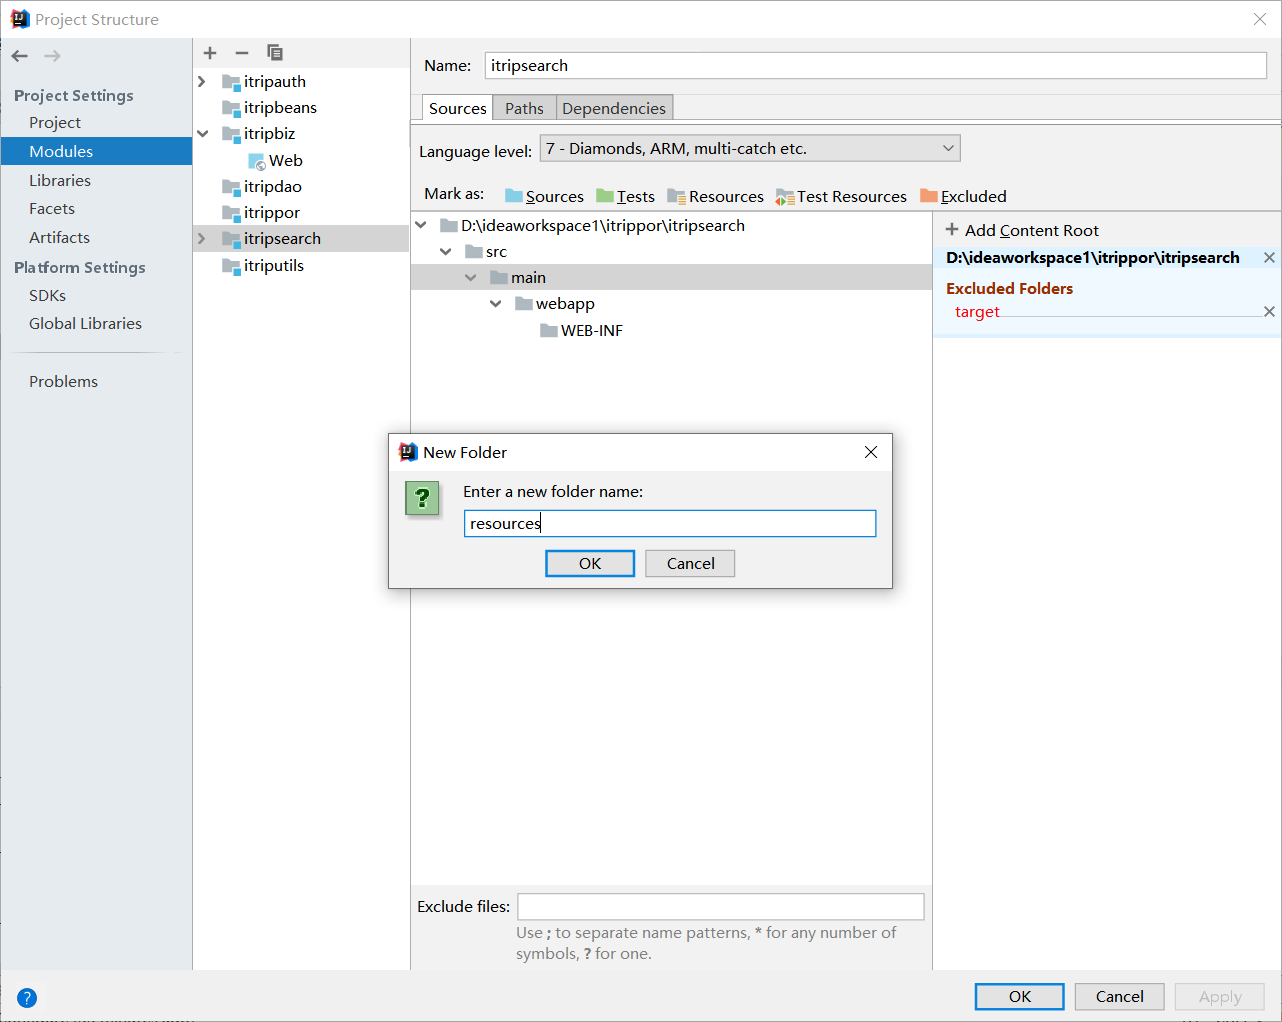Select the main folder

pos(518,277)
